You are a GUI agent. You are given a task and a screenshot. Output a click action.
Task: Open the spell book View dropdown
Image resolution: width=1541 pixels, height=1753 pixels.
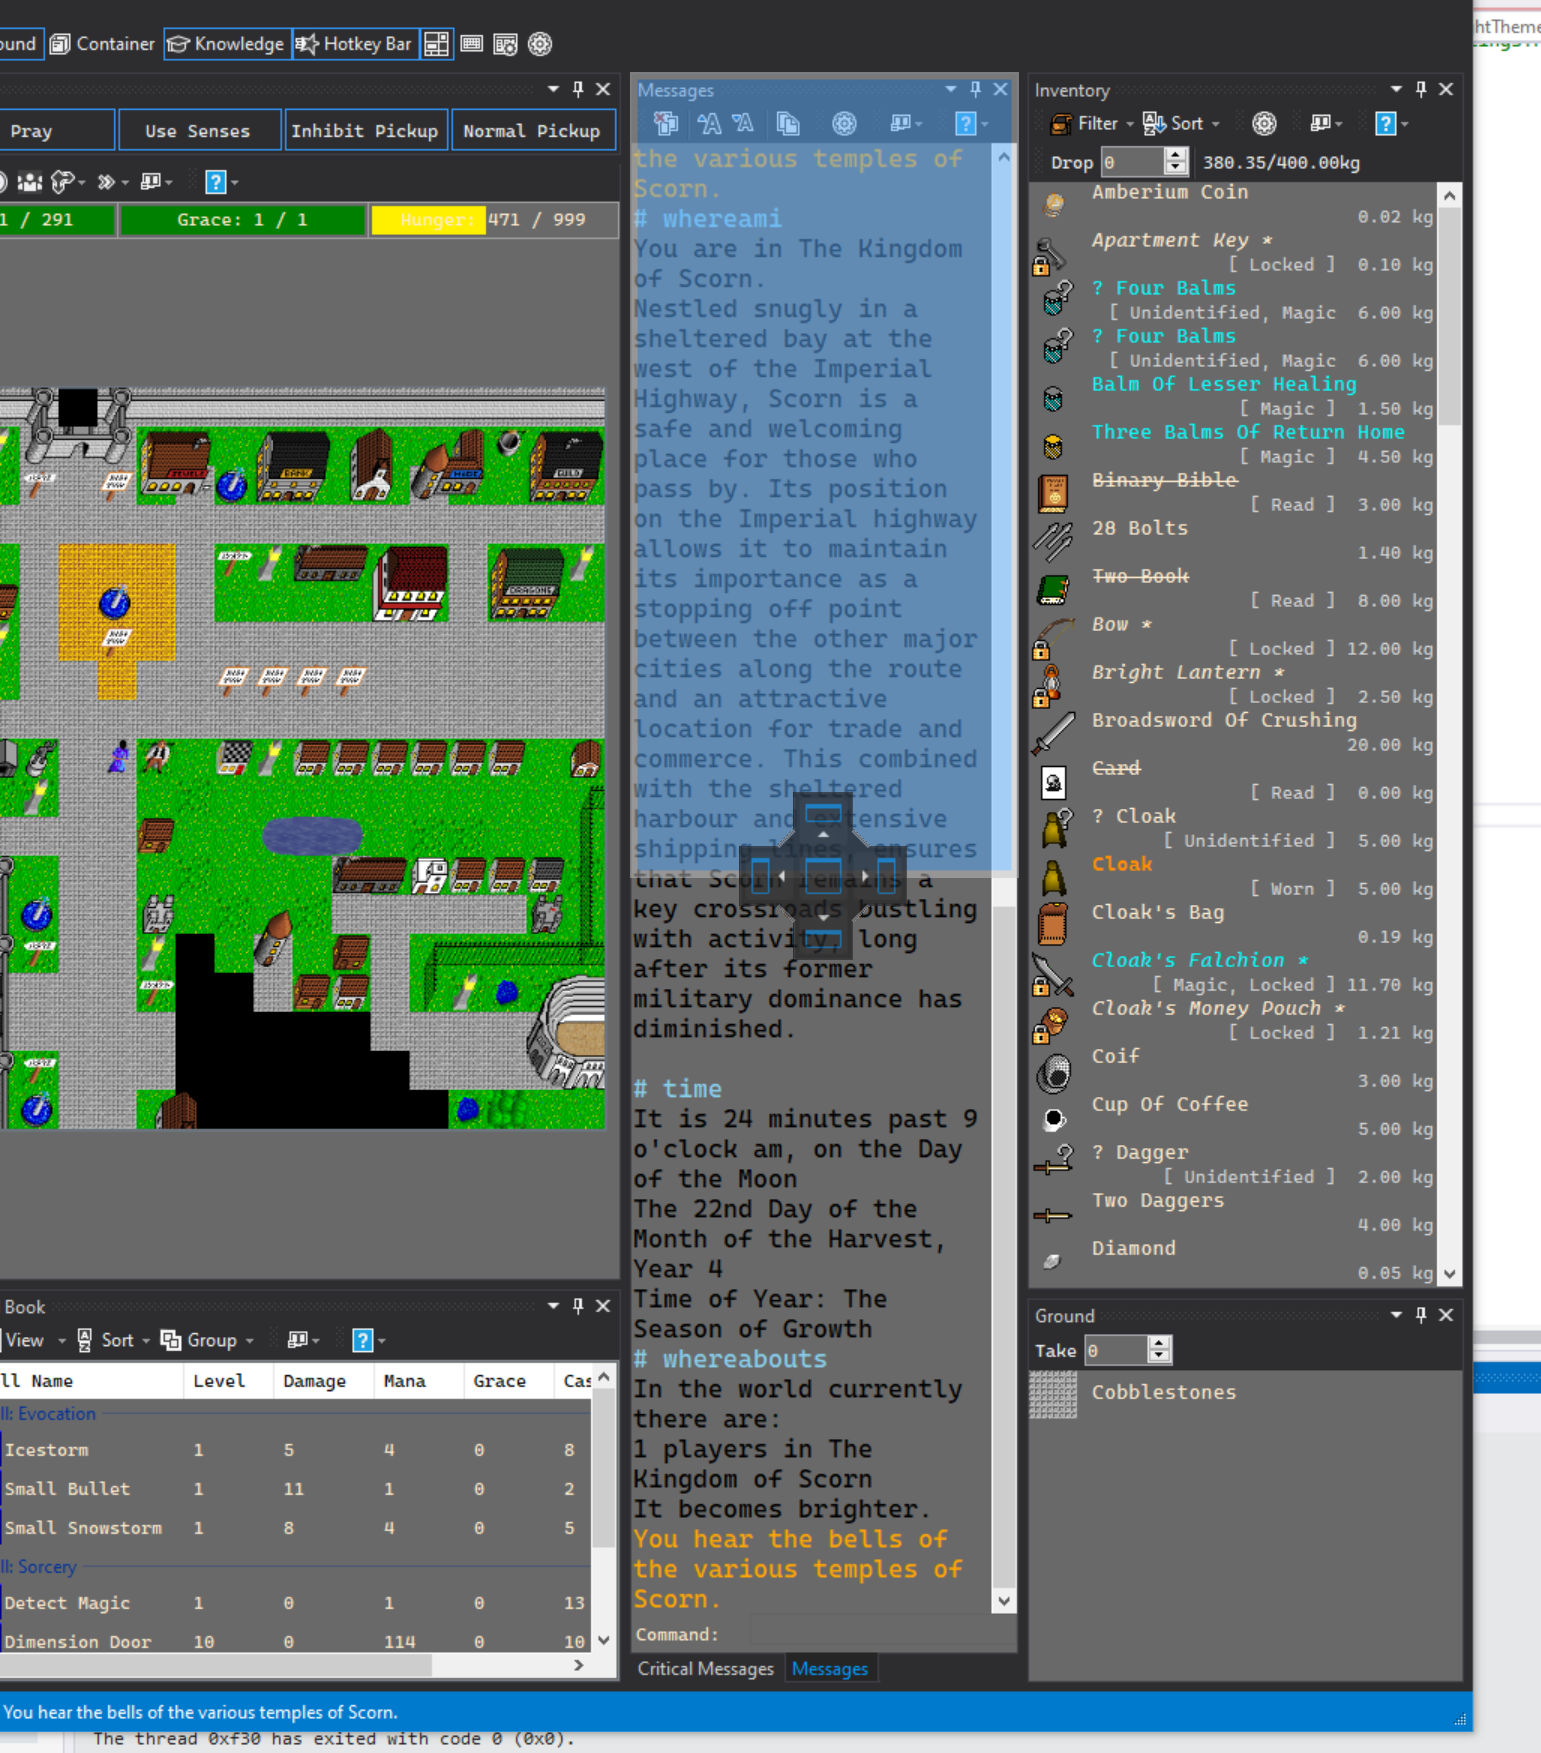pyautogui.click(x=34, y=1340)
